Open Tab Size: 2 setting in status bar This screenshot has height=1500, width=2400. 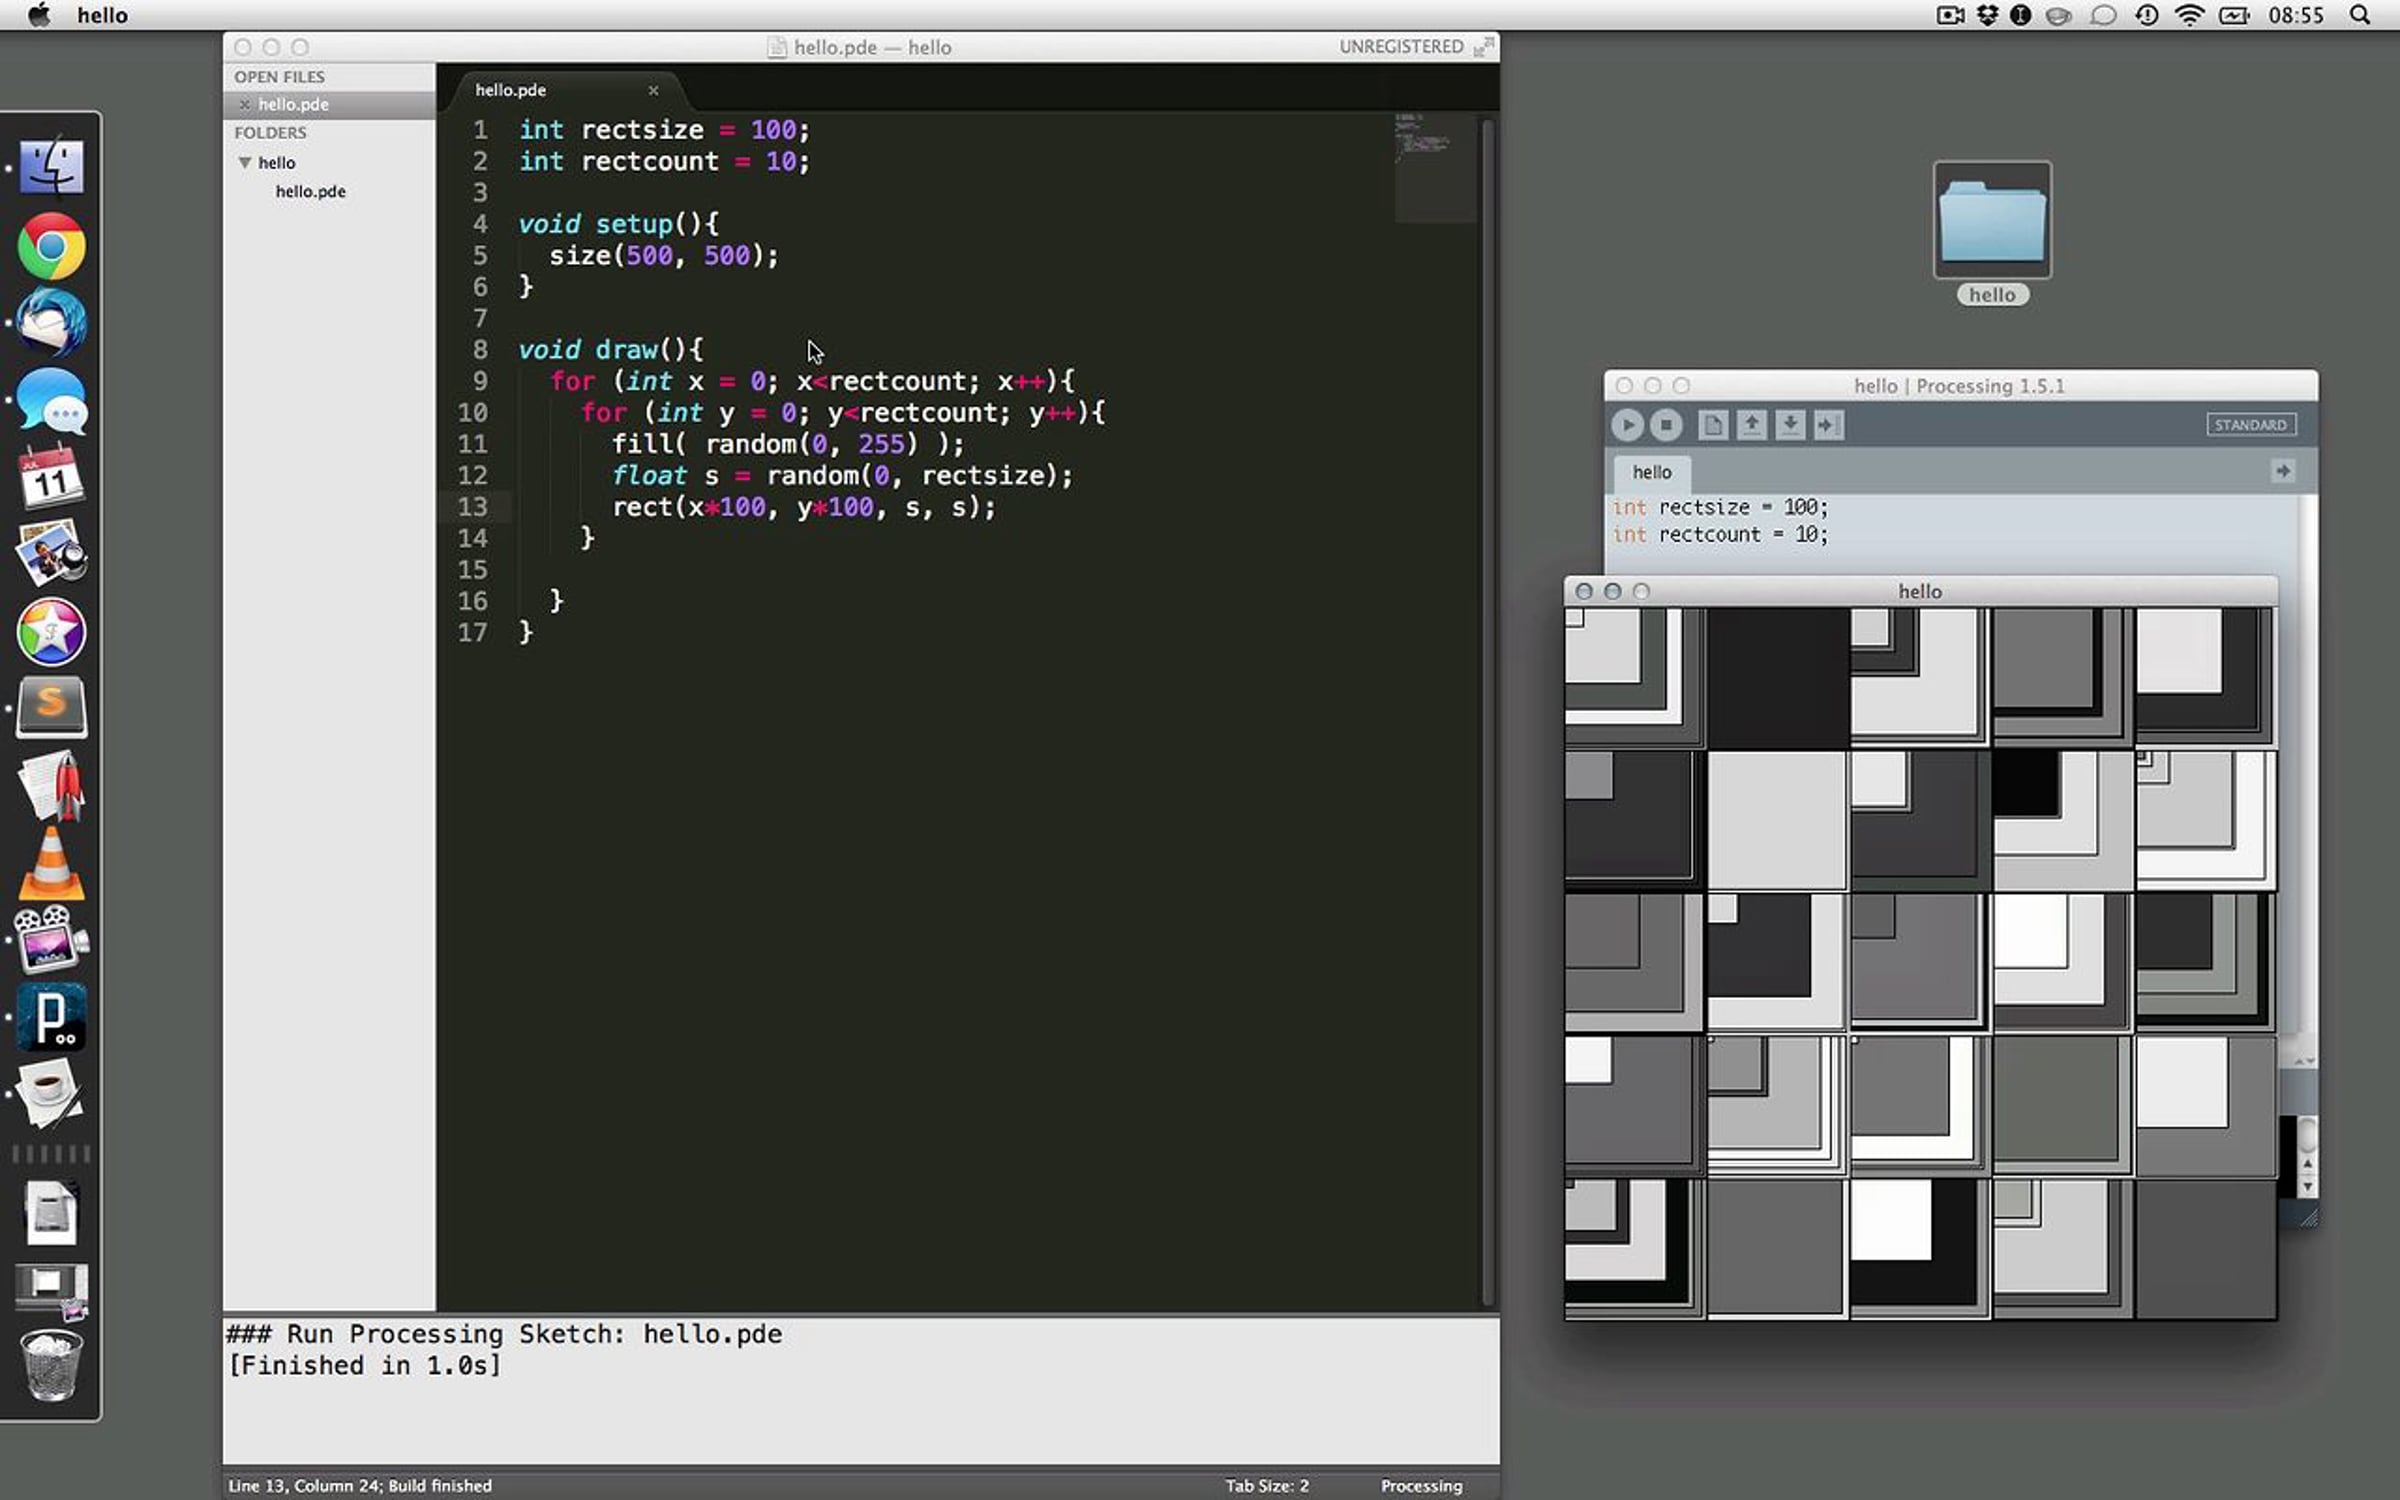click(1267, 1486)
